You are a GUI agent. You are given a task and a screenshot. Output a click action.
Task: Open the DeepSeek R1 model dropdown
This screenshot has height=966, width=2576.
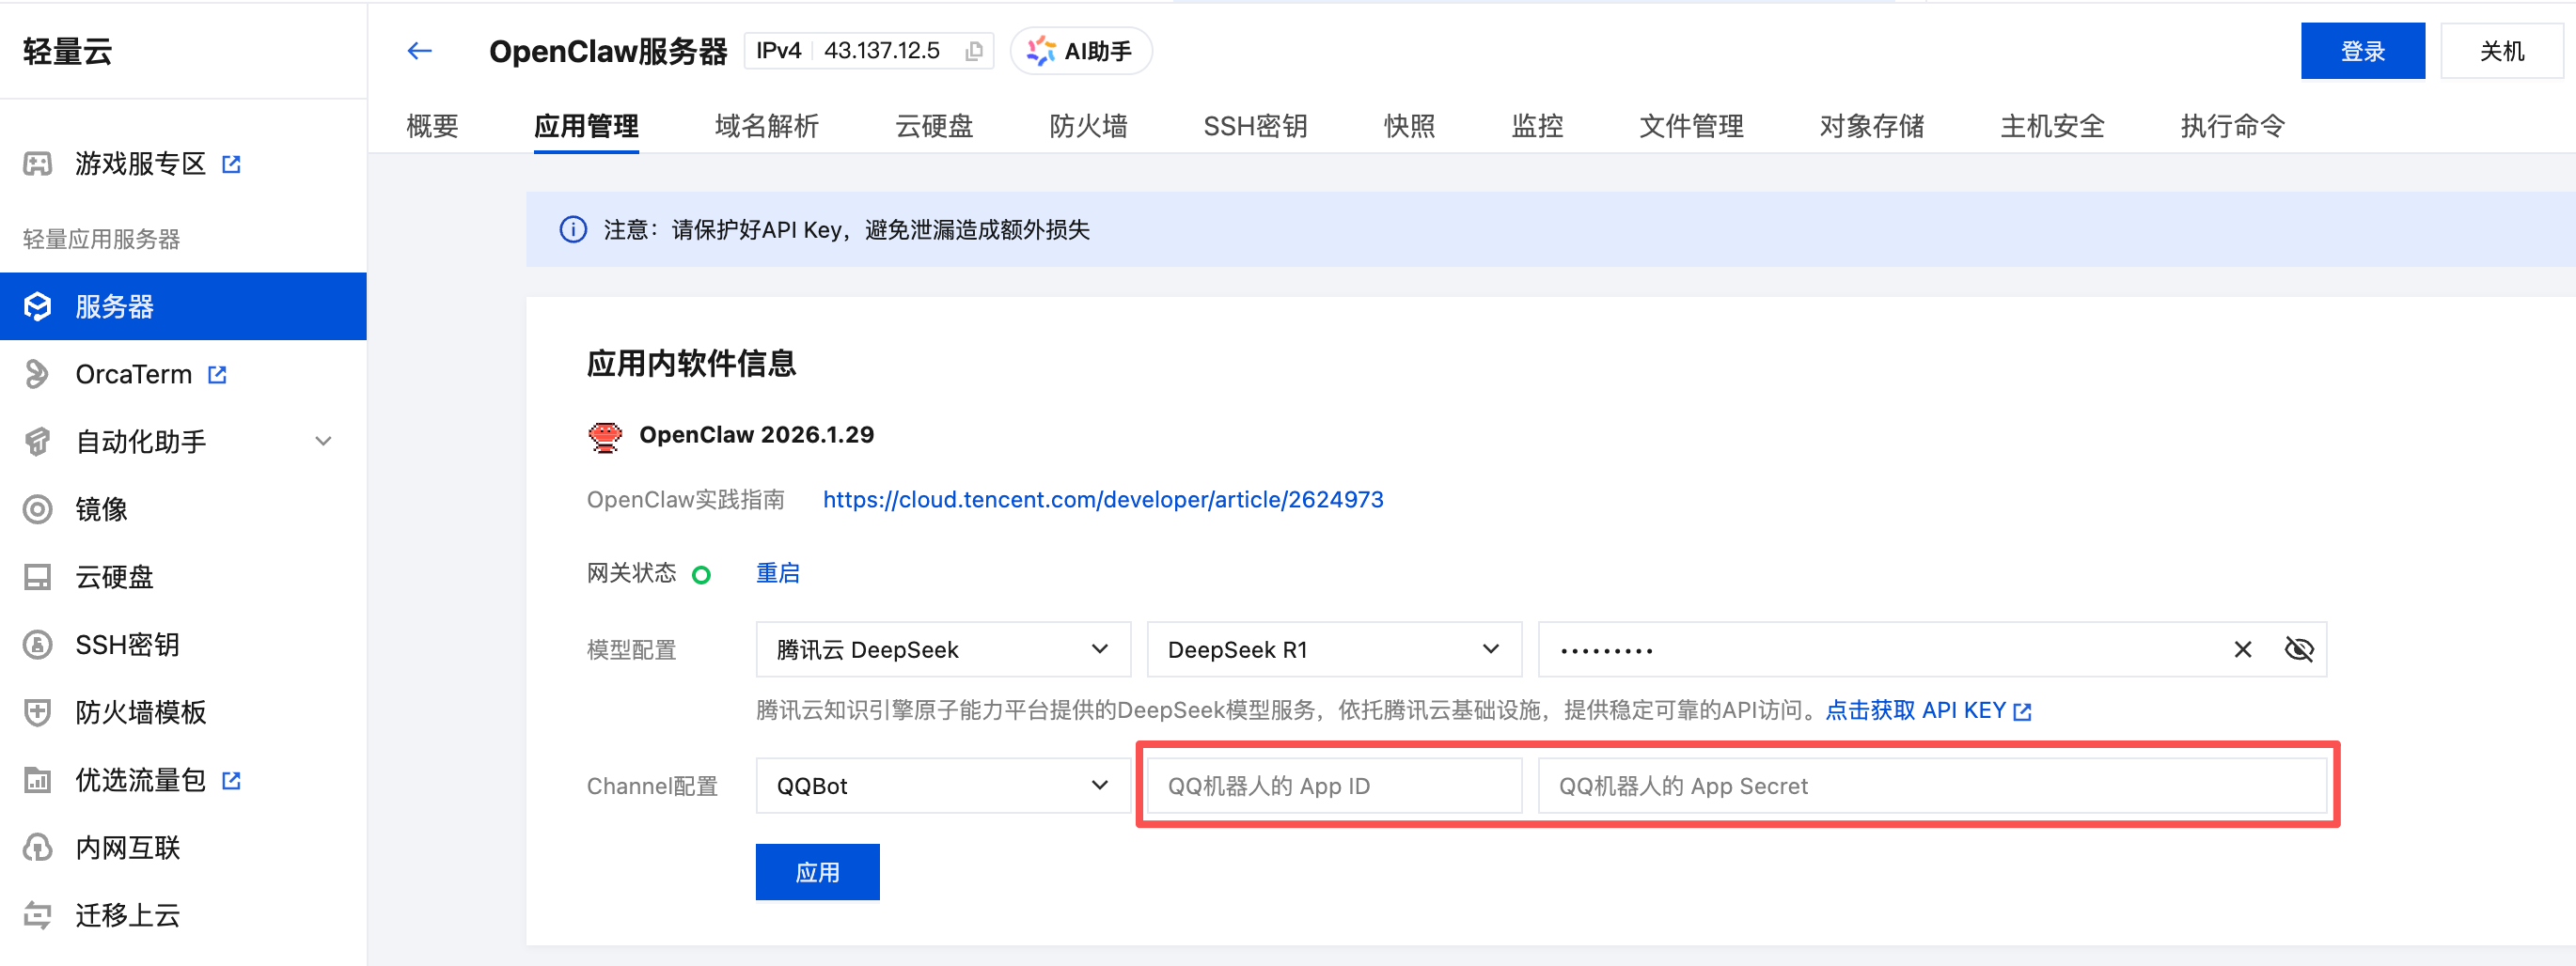(x=1333, y=649)
